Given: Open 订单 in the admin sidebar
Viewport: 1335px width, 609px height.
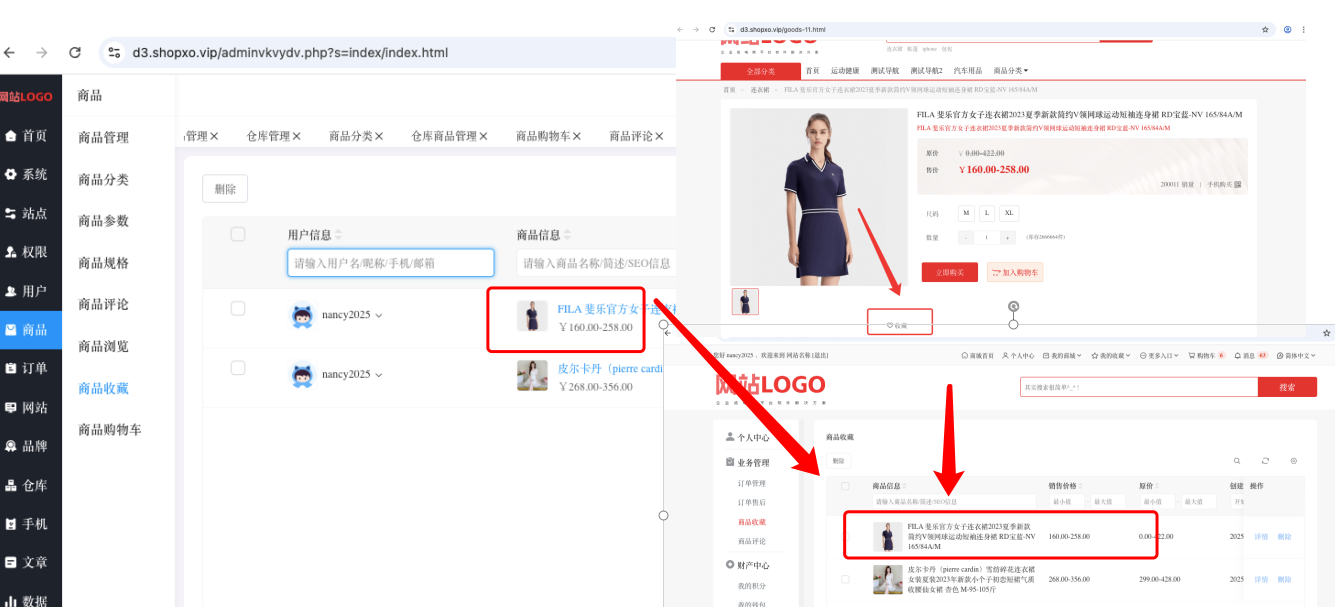Looking at the screenshot, I should pos(27,368).
